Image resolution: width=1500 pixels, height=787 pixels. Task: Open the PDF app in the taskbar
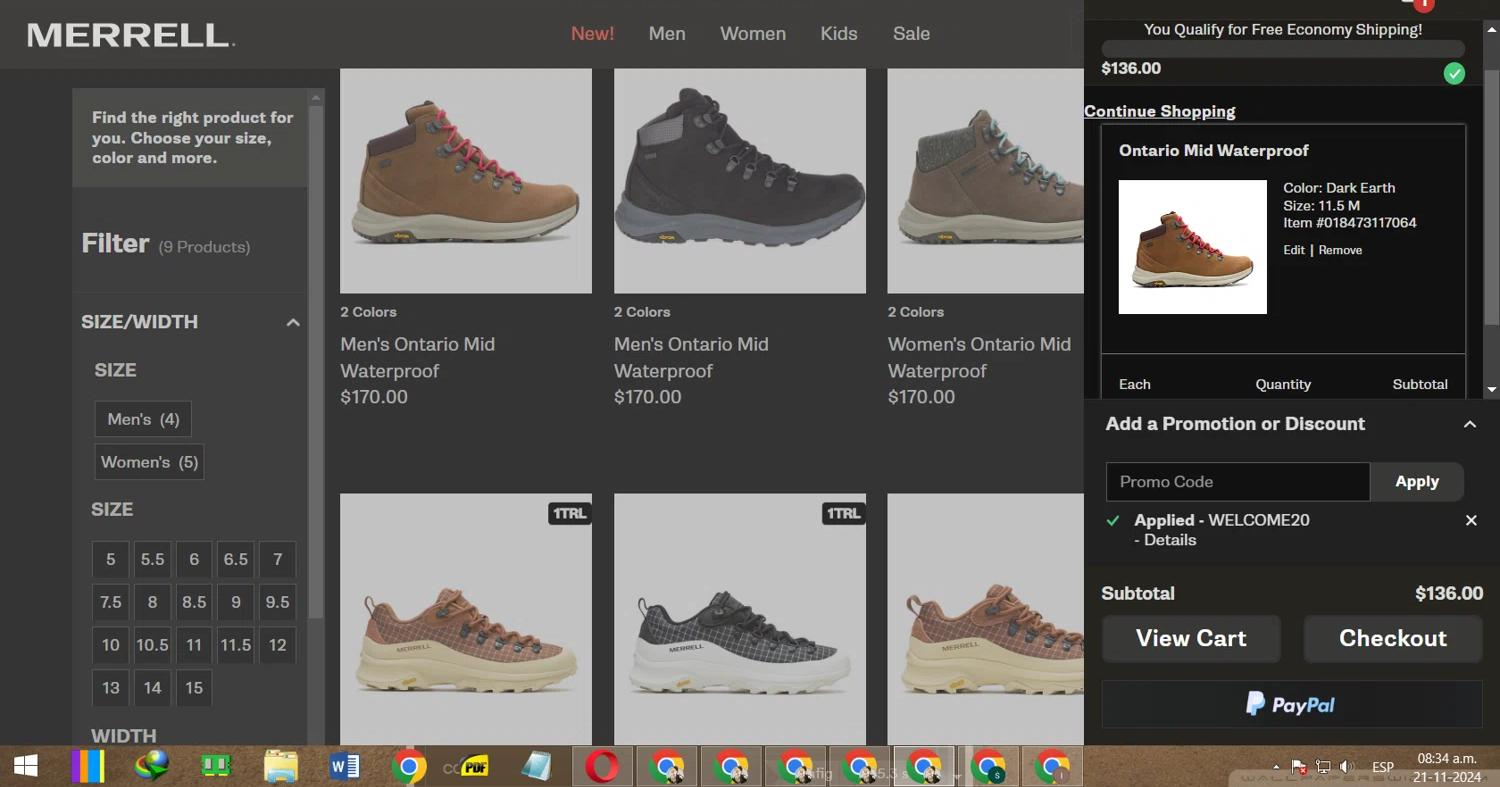[473, 767]
